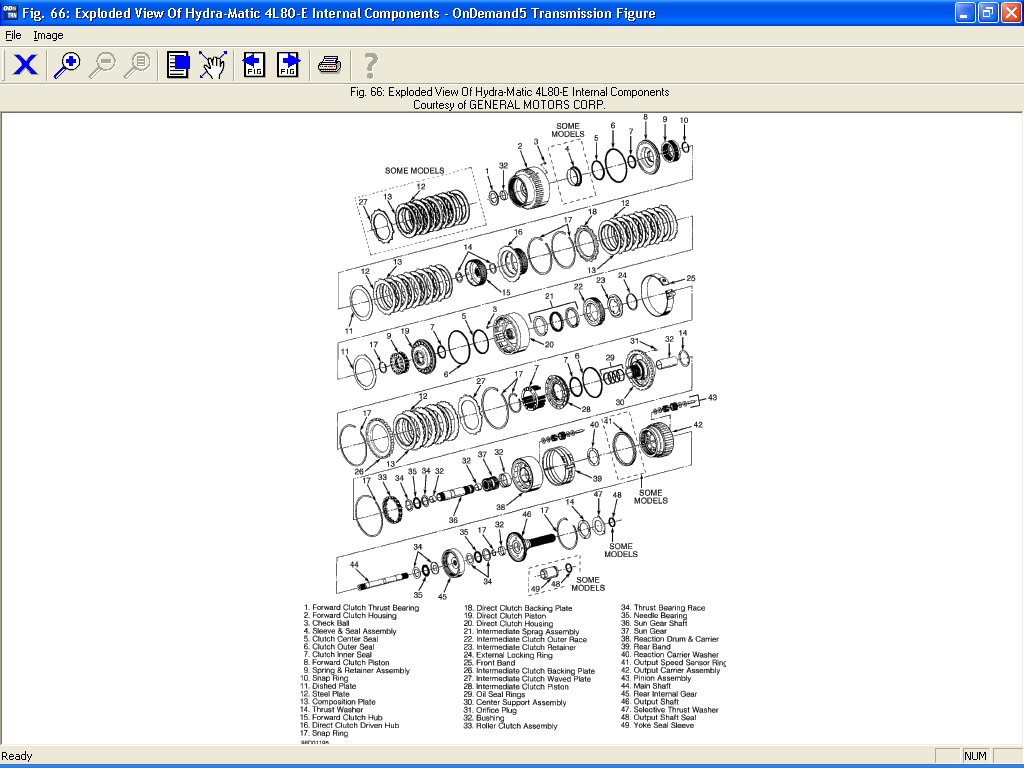Click legend entry '7. Clutch Inner Seal'
This screenshot has height=768, width=1024.
click(338, 654)
